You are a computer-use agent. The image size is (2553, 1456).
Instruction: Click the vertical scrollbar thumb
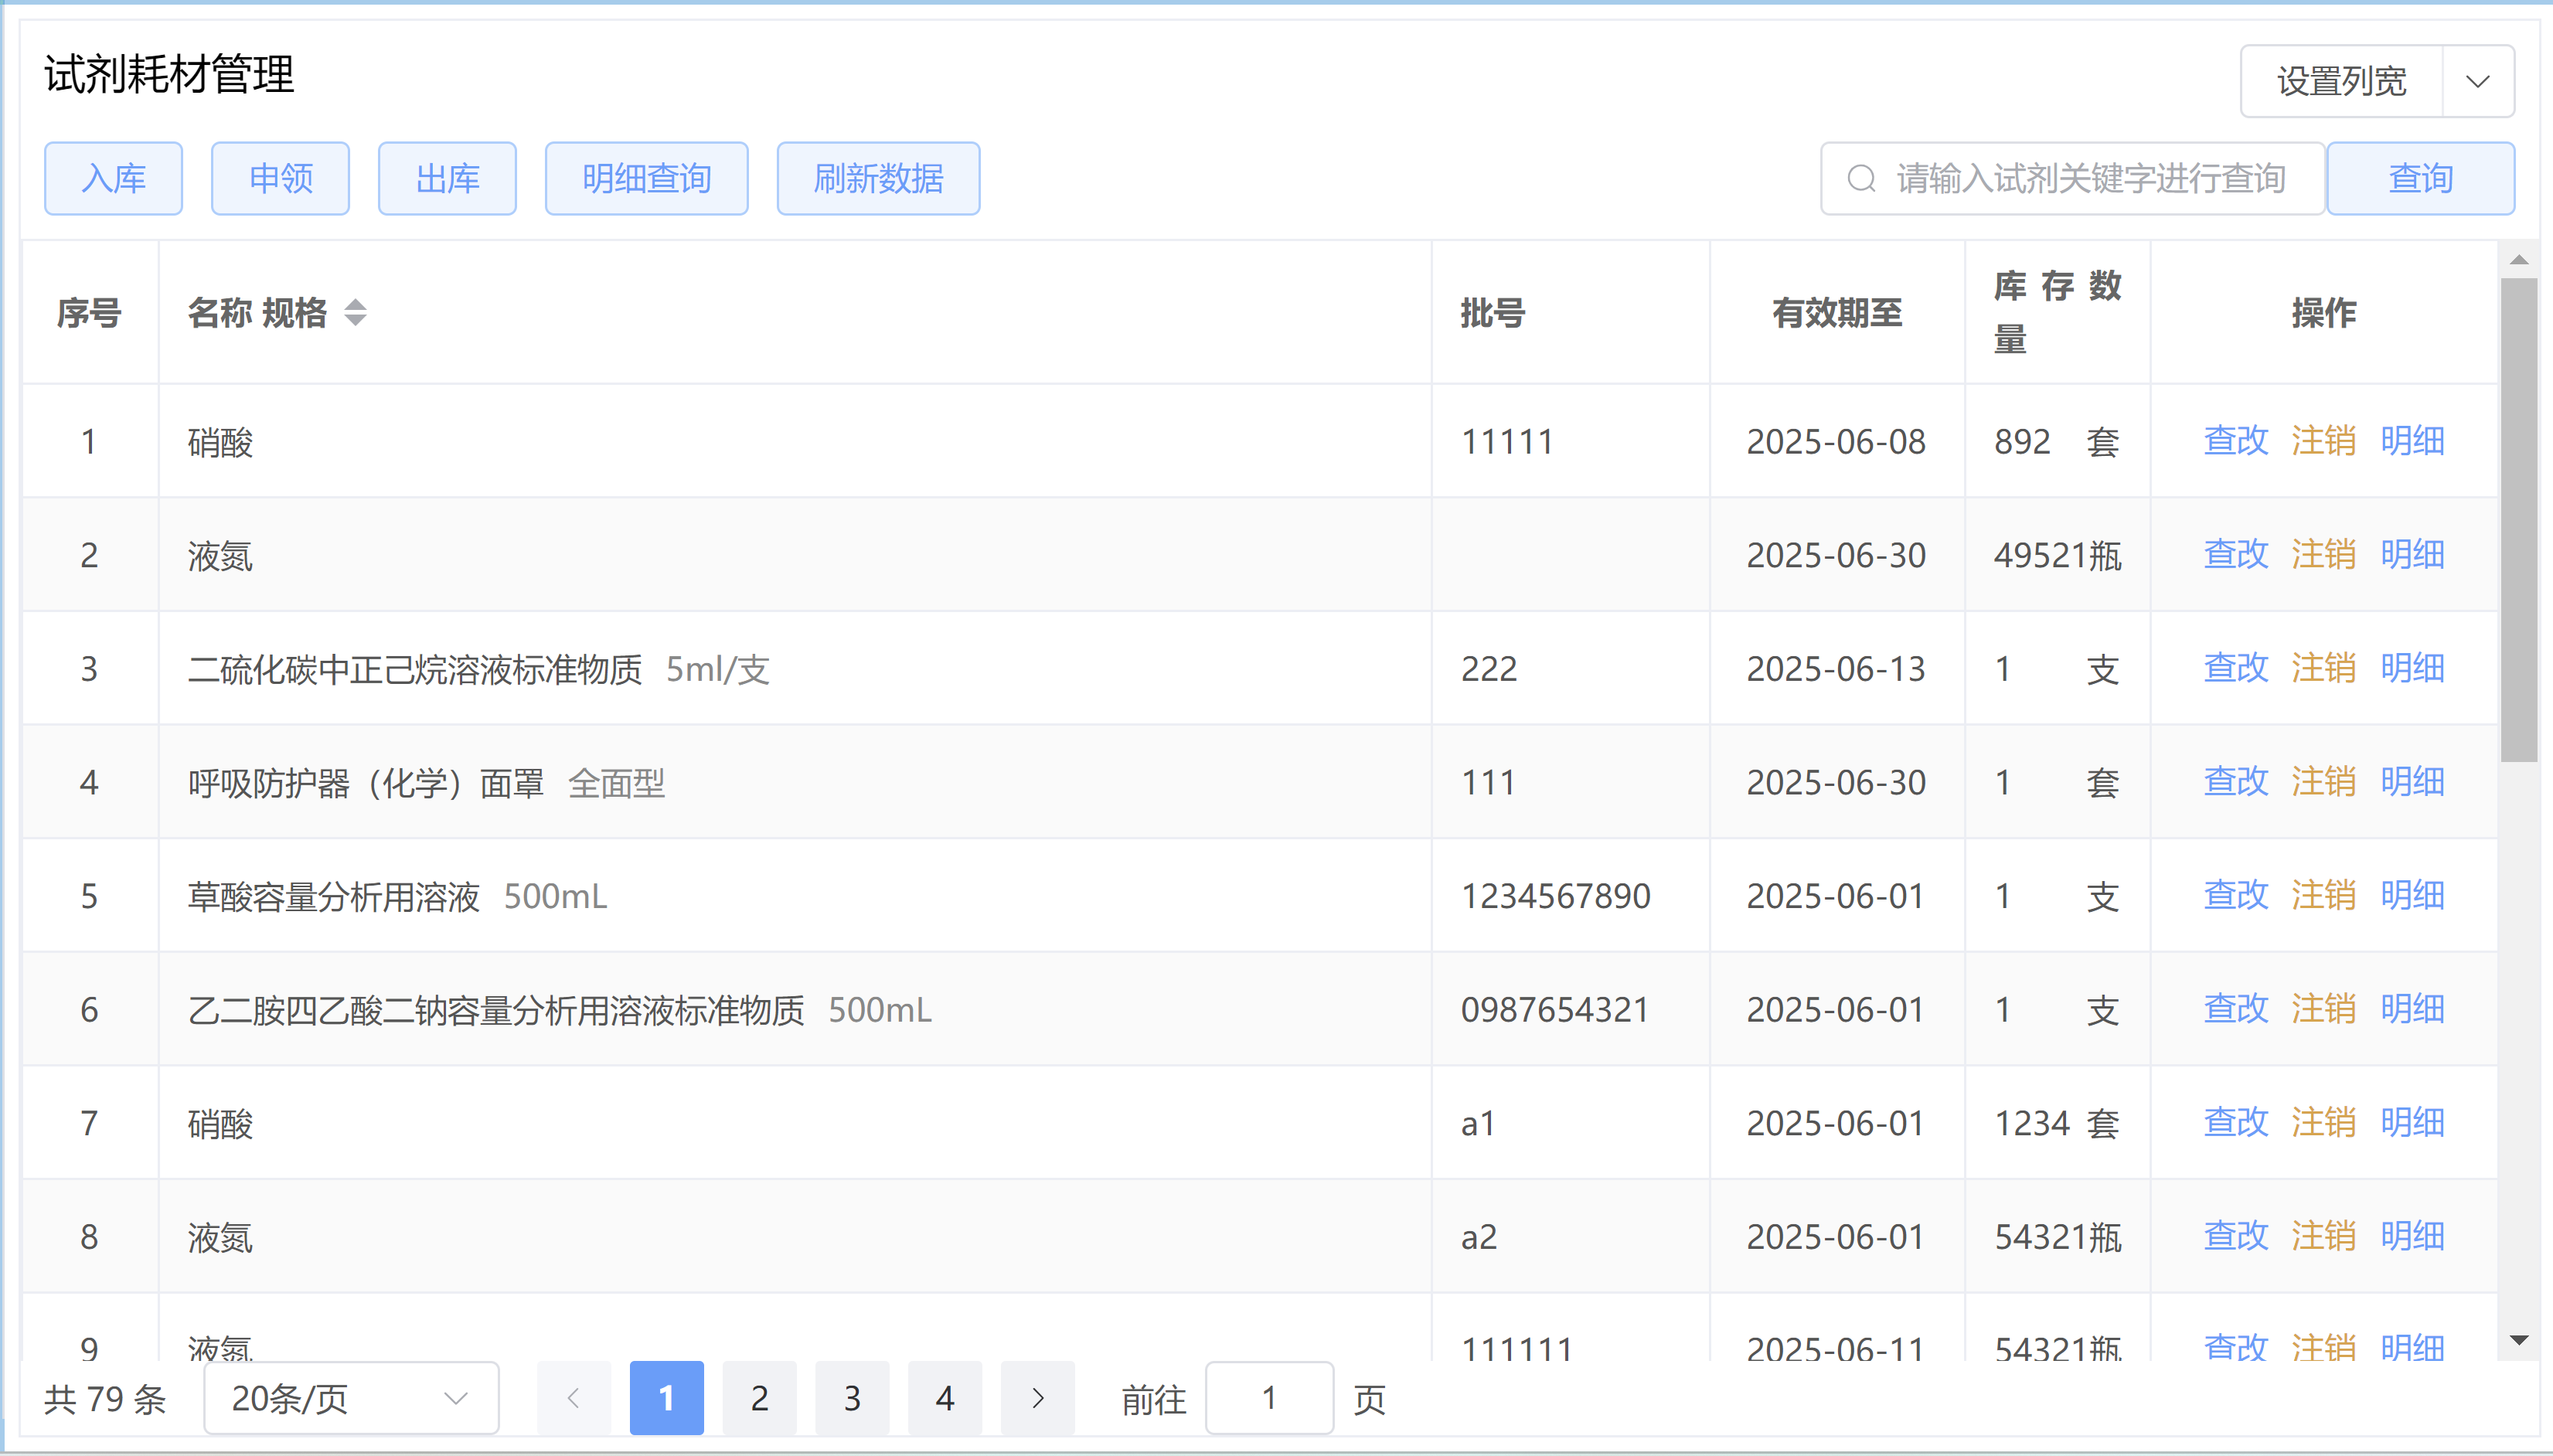point(2518,520)
